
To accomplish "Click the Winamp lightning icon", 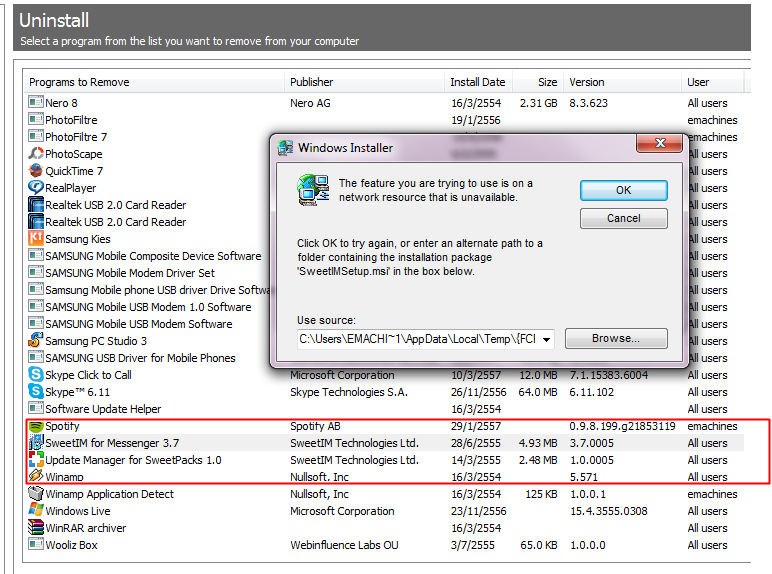I will point(35,476).
